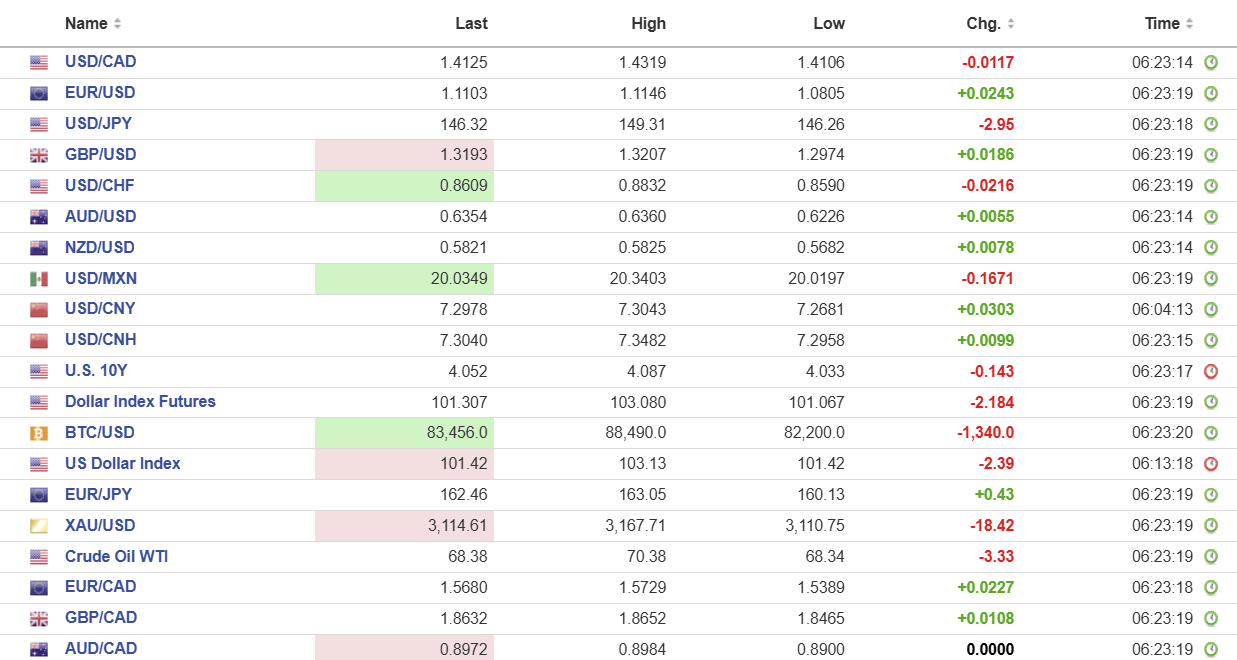Click the red clock icon in U.S. 10Y row
The width and height of the screenshot is (1237, 660).
pyautogui.click(x=1211, y=371)
